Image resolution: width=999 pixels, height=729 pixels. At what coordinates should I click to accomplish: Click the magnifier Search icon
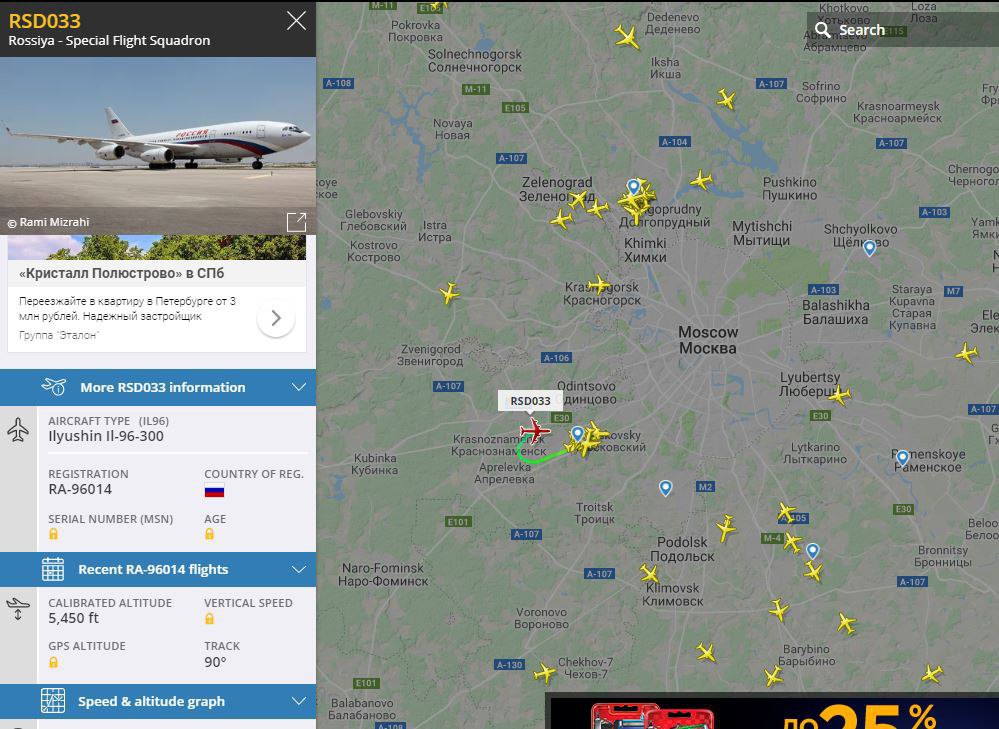tap(823, 30)
